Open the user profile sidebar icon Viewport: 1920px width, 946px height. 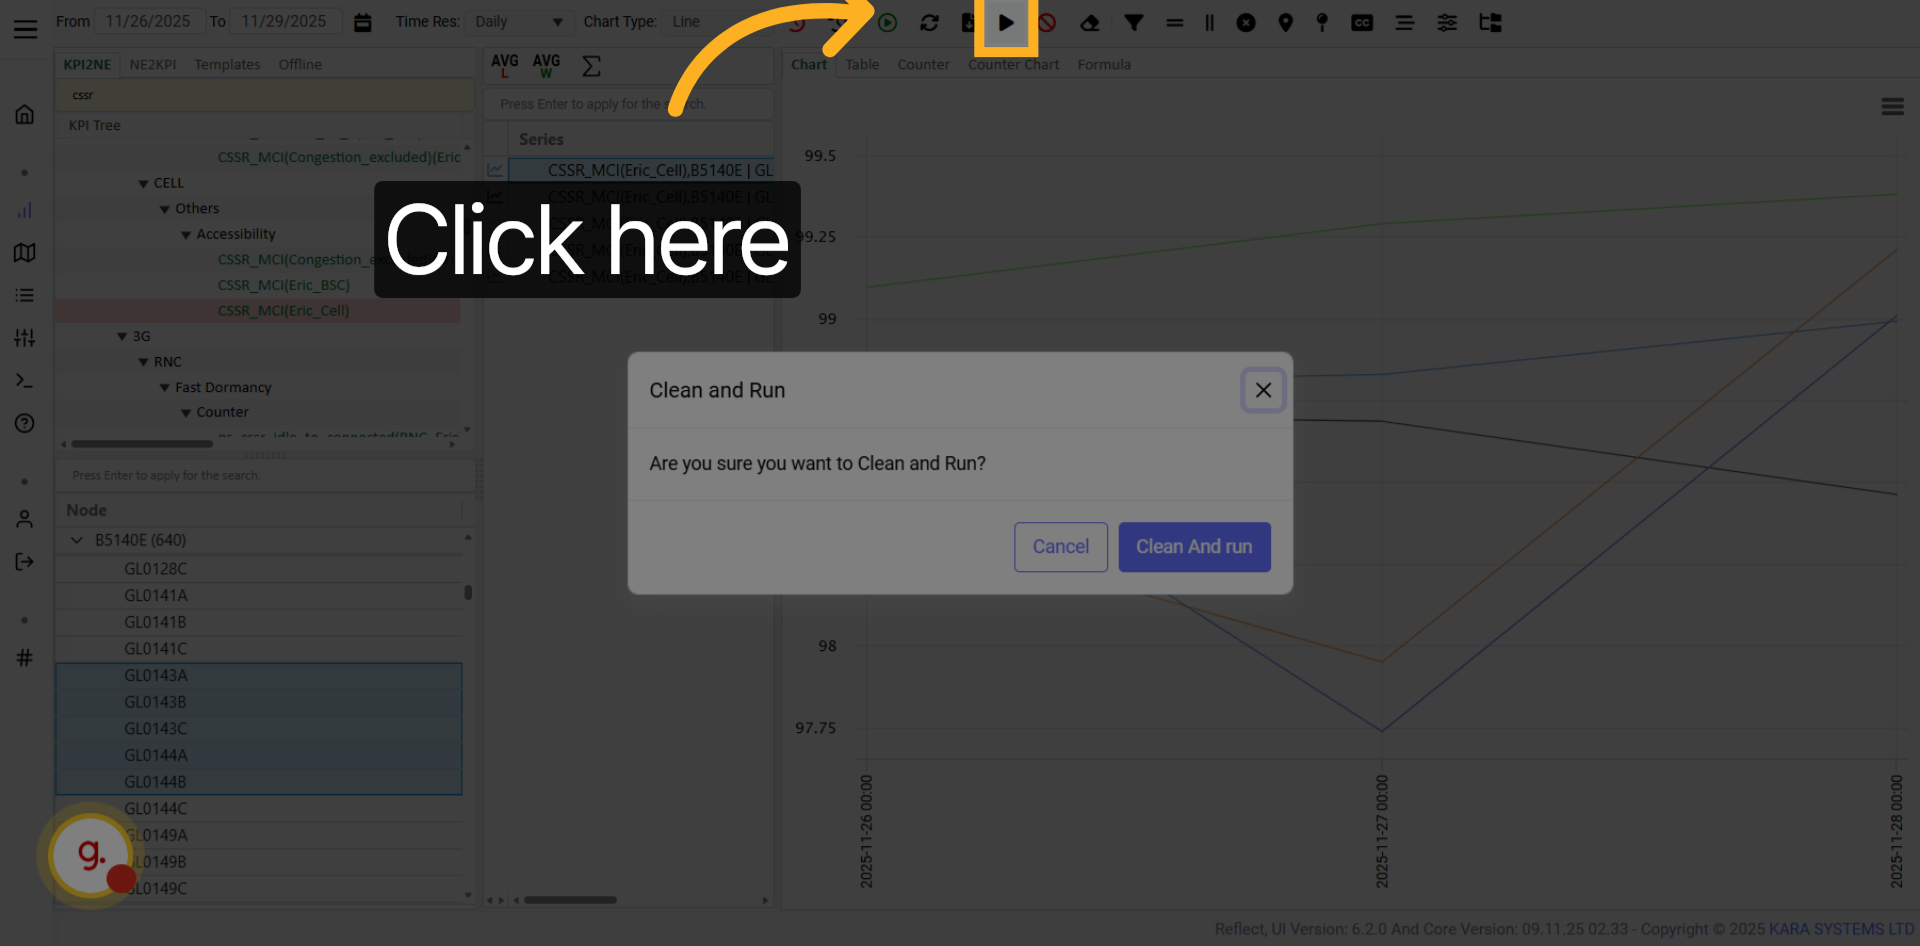pos(25,519)
